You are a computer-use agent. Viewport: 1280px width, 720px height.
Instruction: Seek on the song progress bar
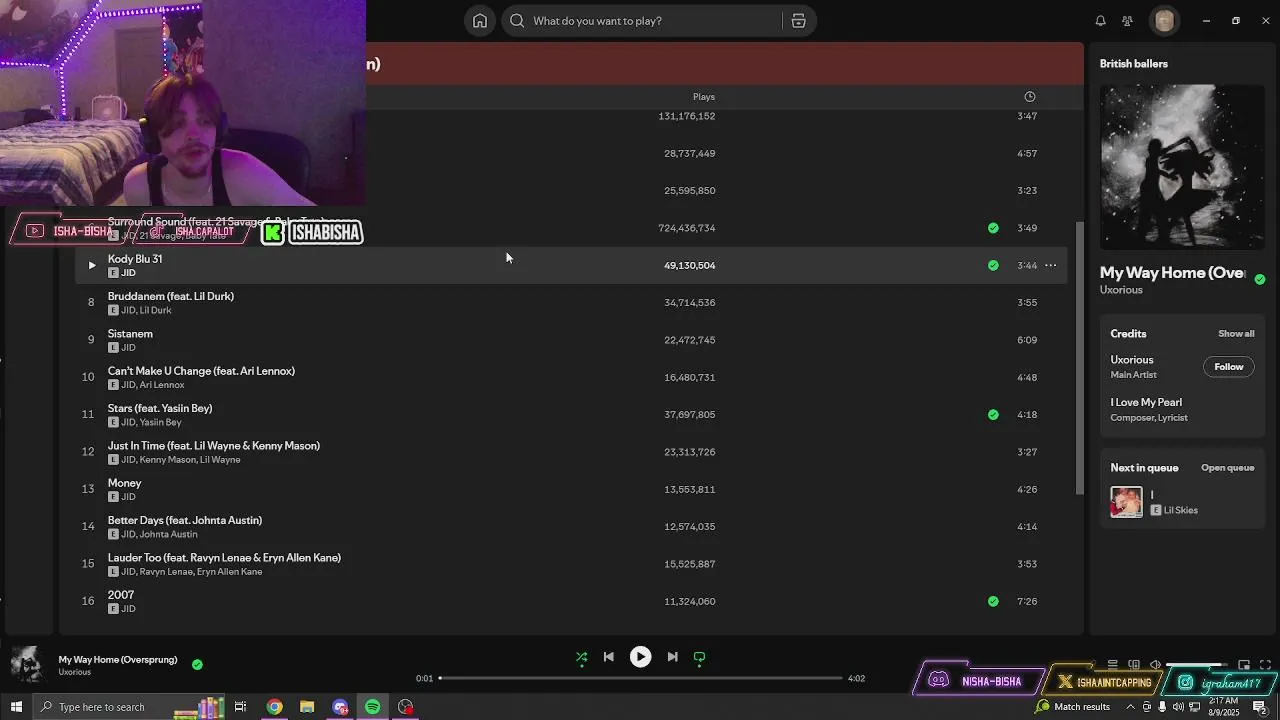[x=640, y=678]
